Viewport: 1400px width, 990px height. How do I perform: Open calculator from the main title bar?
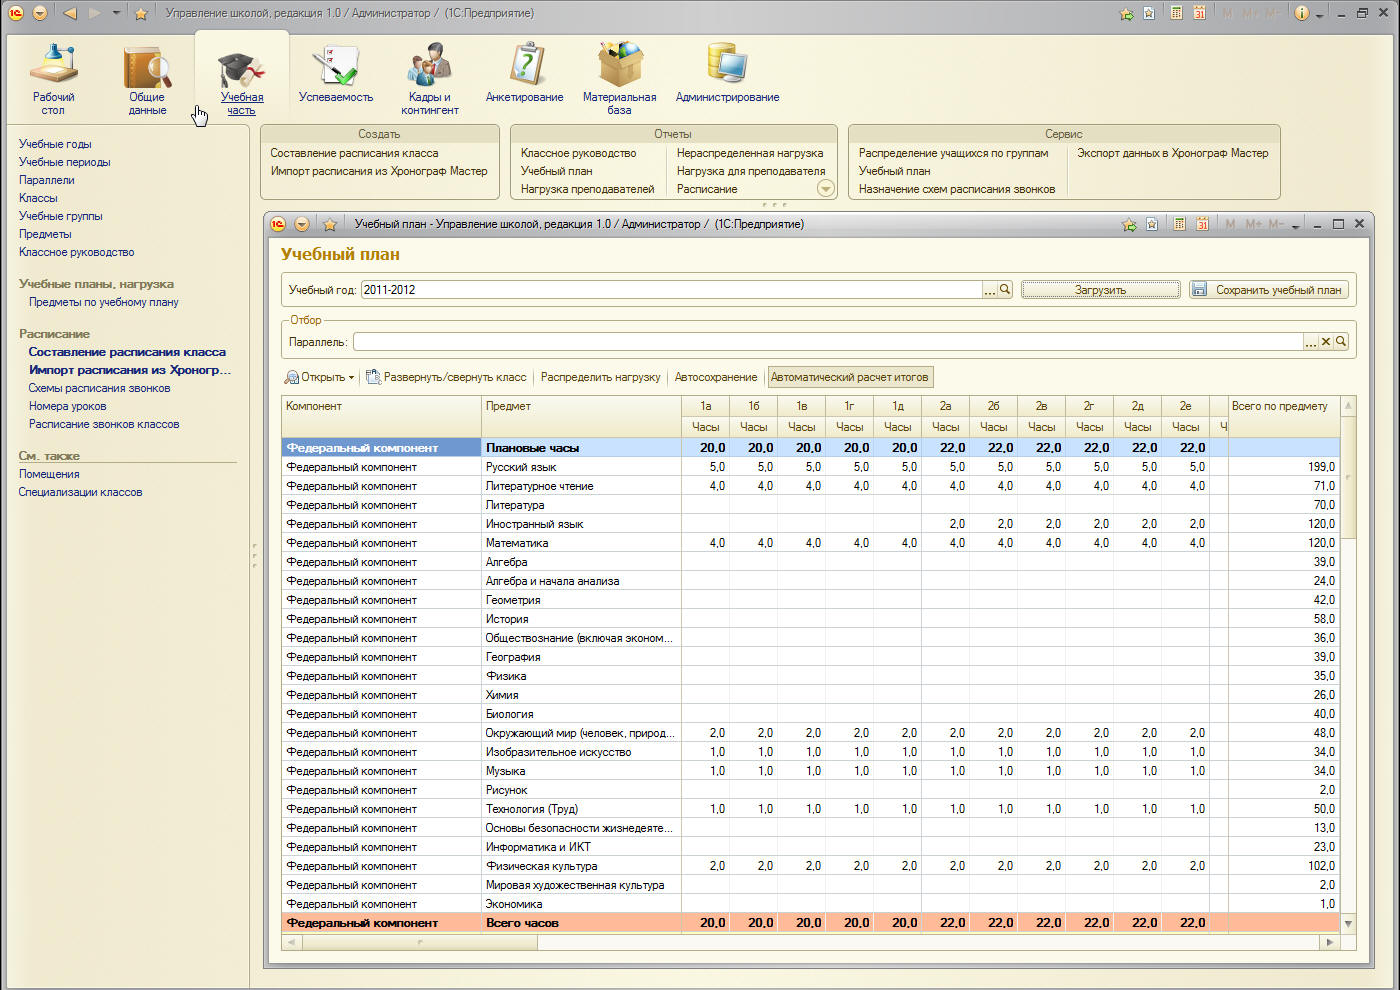[1176, 13]
